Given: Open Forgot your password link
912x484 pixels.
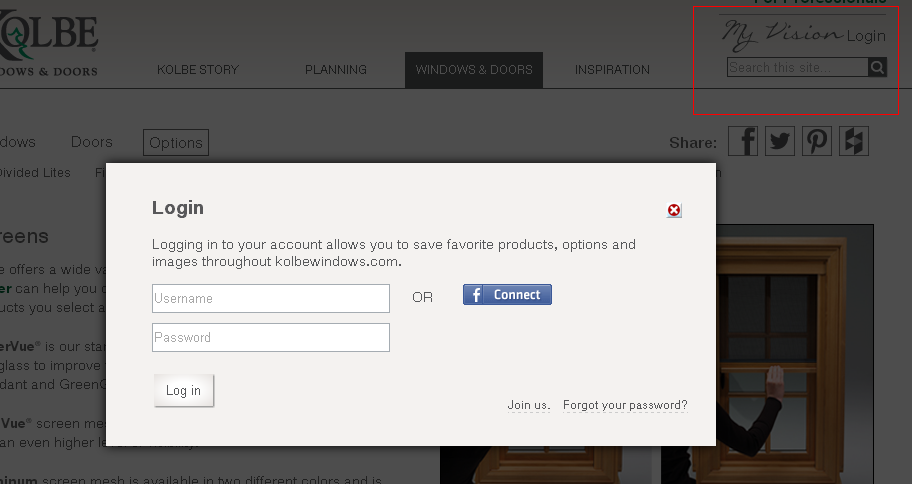Looking at the screenshot, I should [625, 405].
